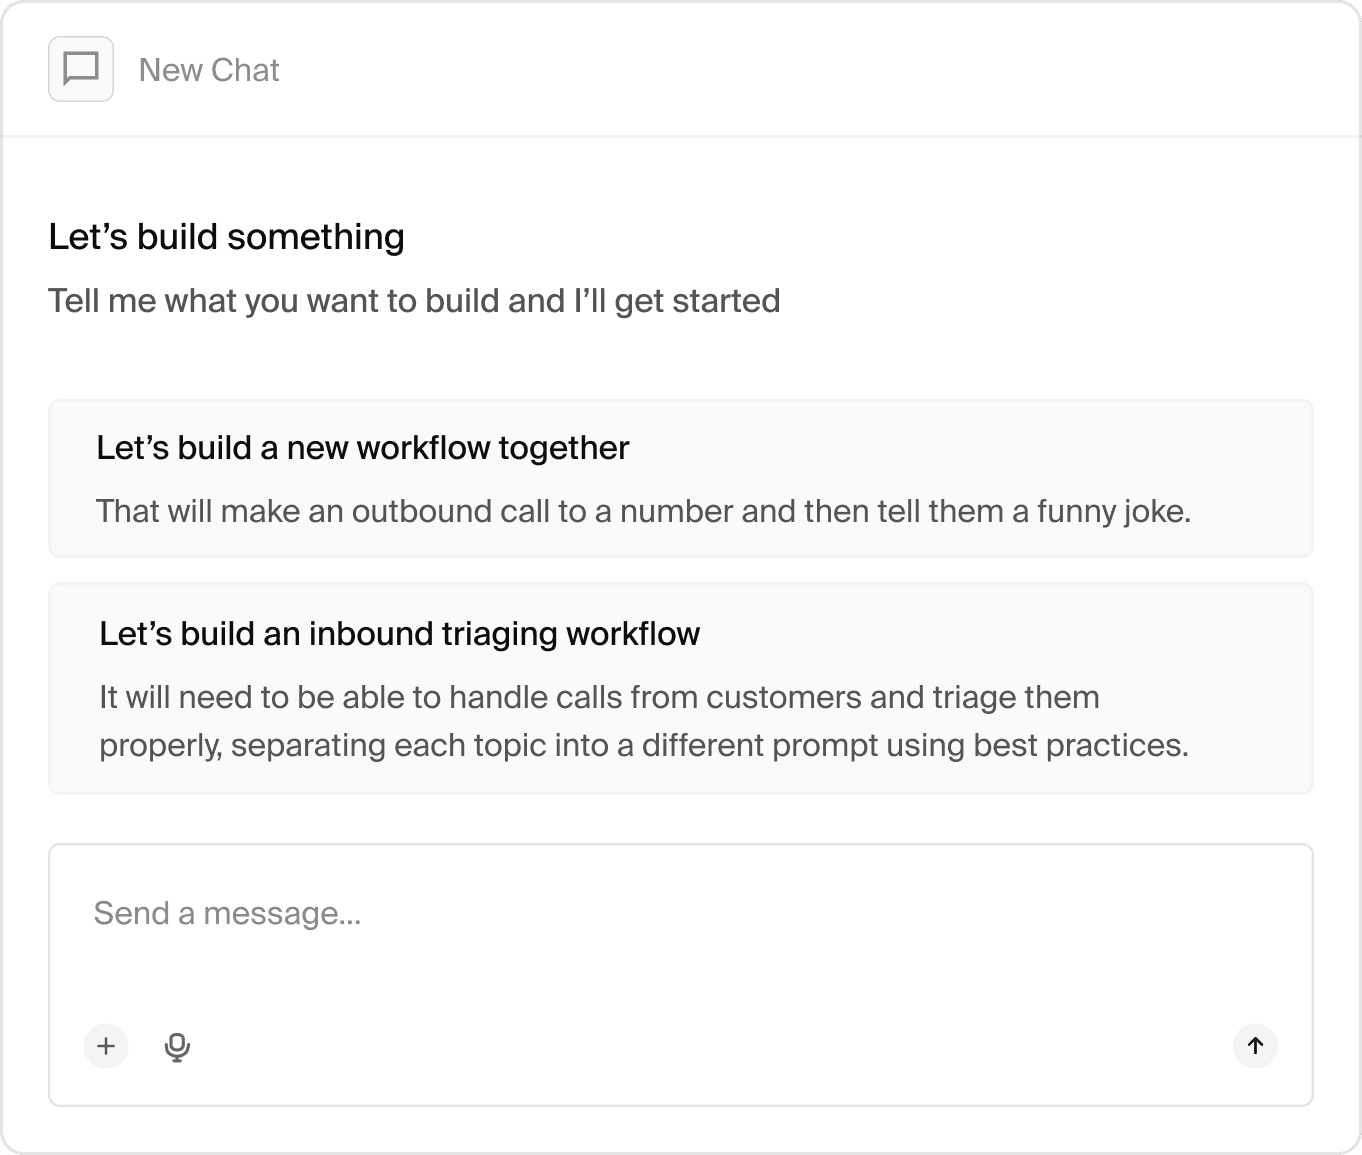Click the Let's build something heading

point(227,237)
